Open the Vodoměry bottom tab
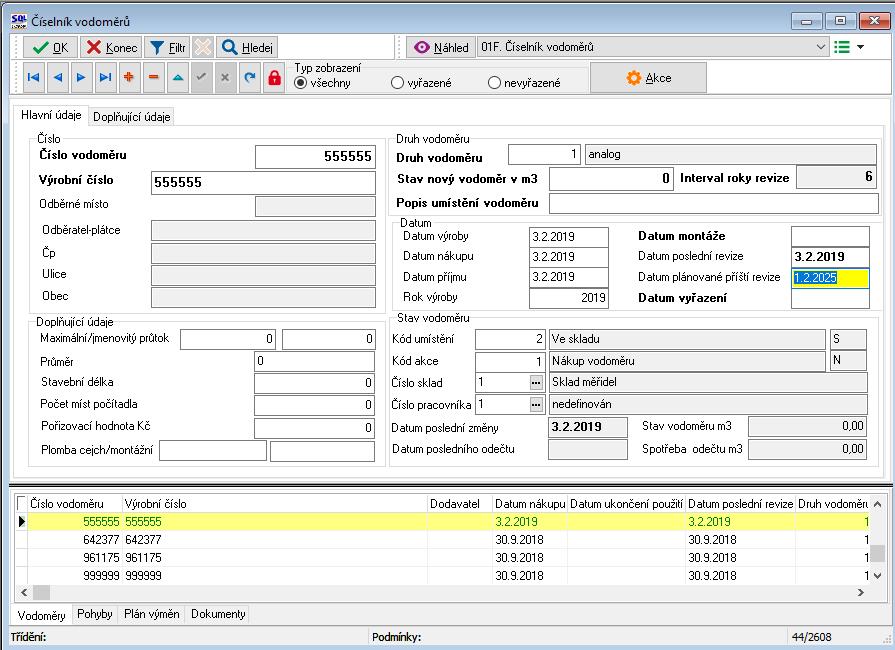The image size is (895, 650). (x=41, y=615)
